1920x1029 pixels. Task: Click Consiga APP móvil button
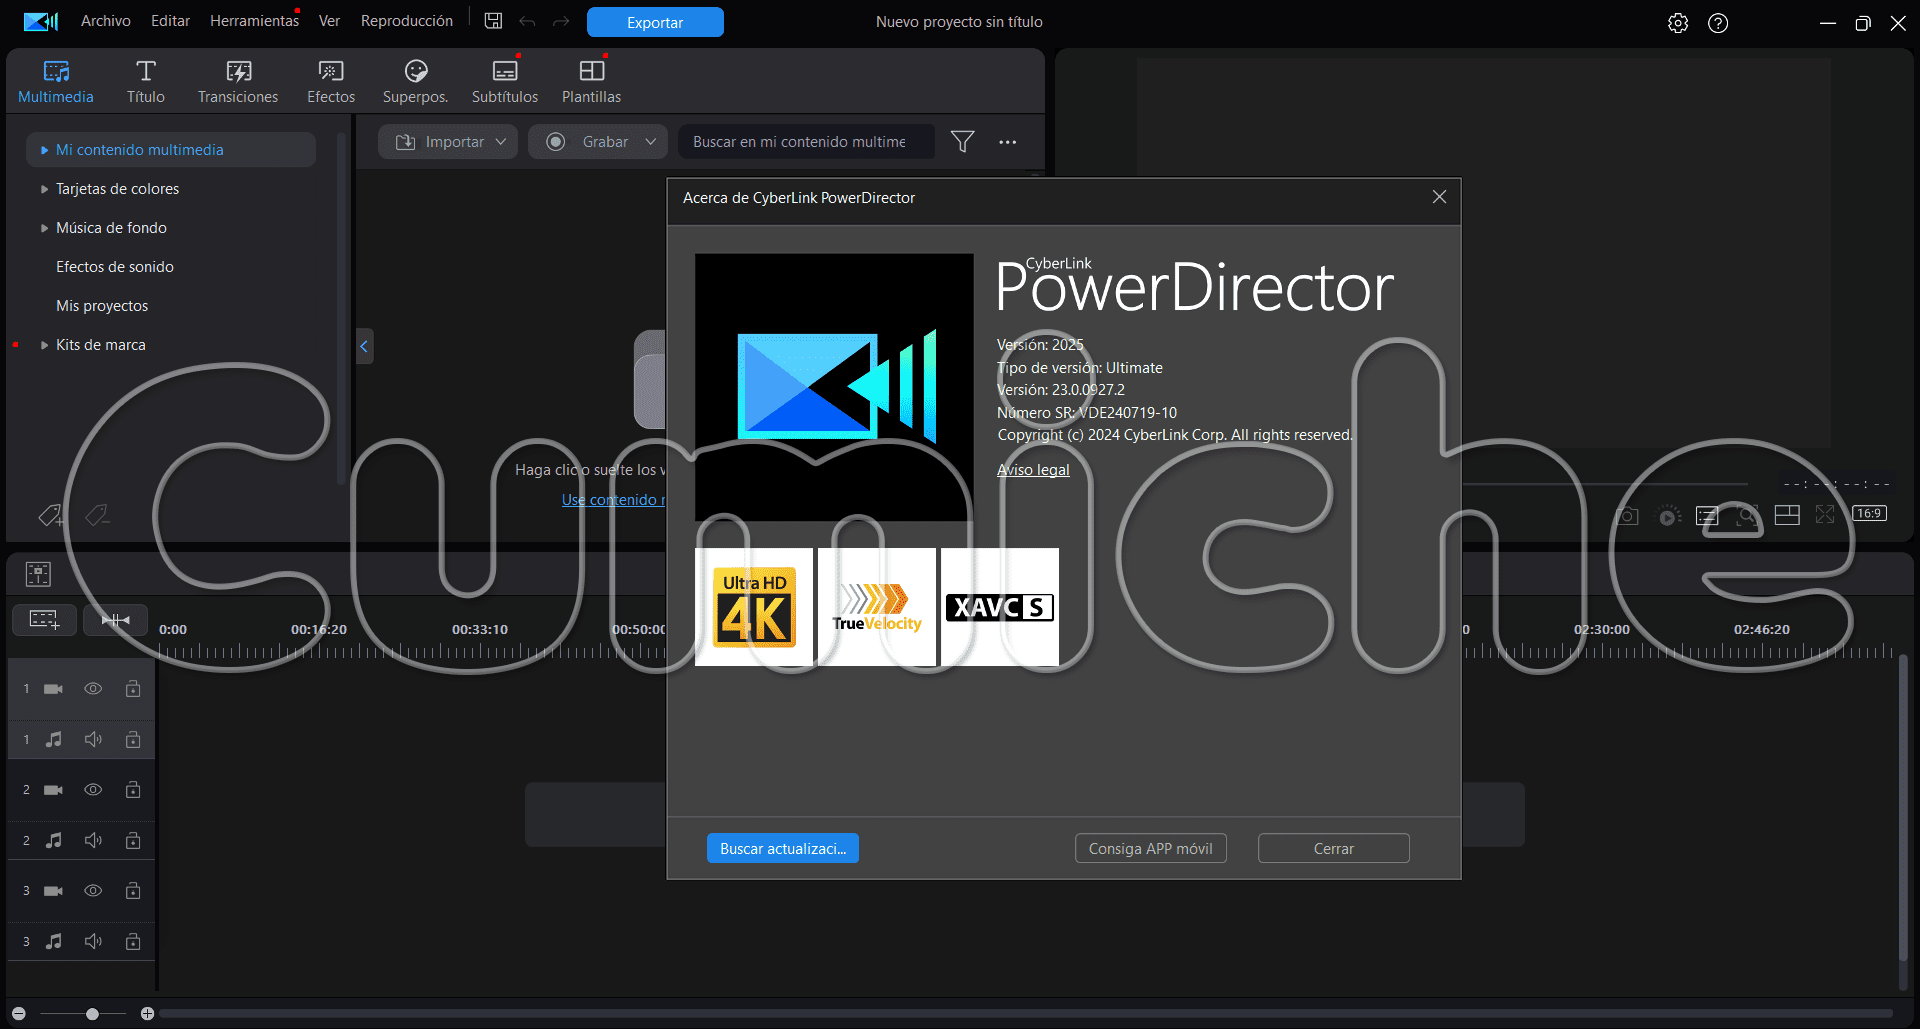(x=1151, y=848)
